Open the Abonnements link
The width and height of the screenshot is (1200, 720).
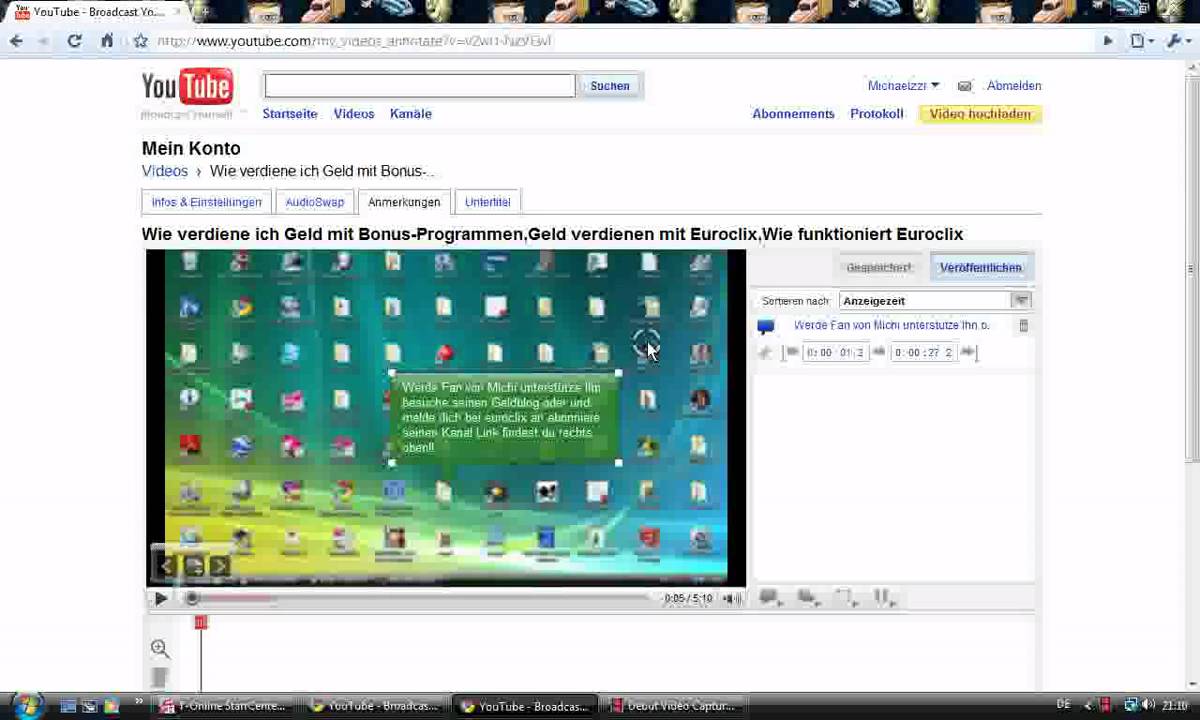[793, 114]
